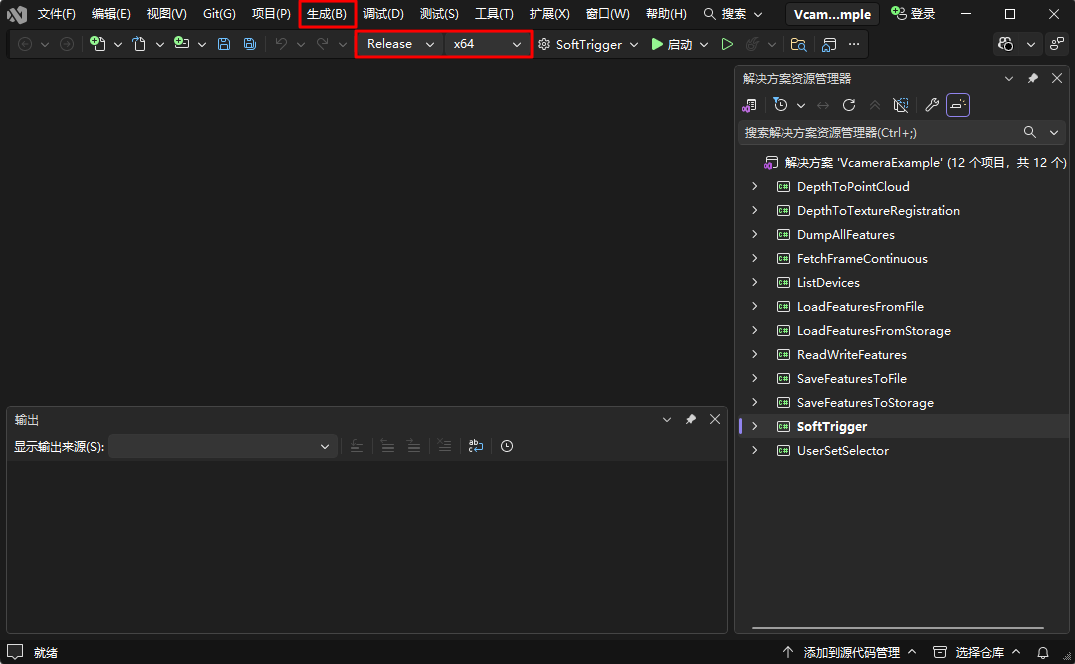The height and width of the screenshot is (664, 1075).
Task: Open the toolbar overflow ellipsis
Action: pyautogui.click(x=854, y=45)
